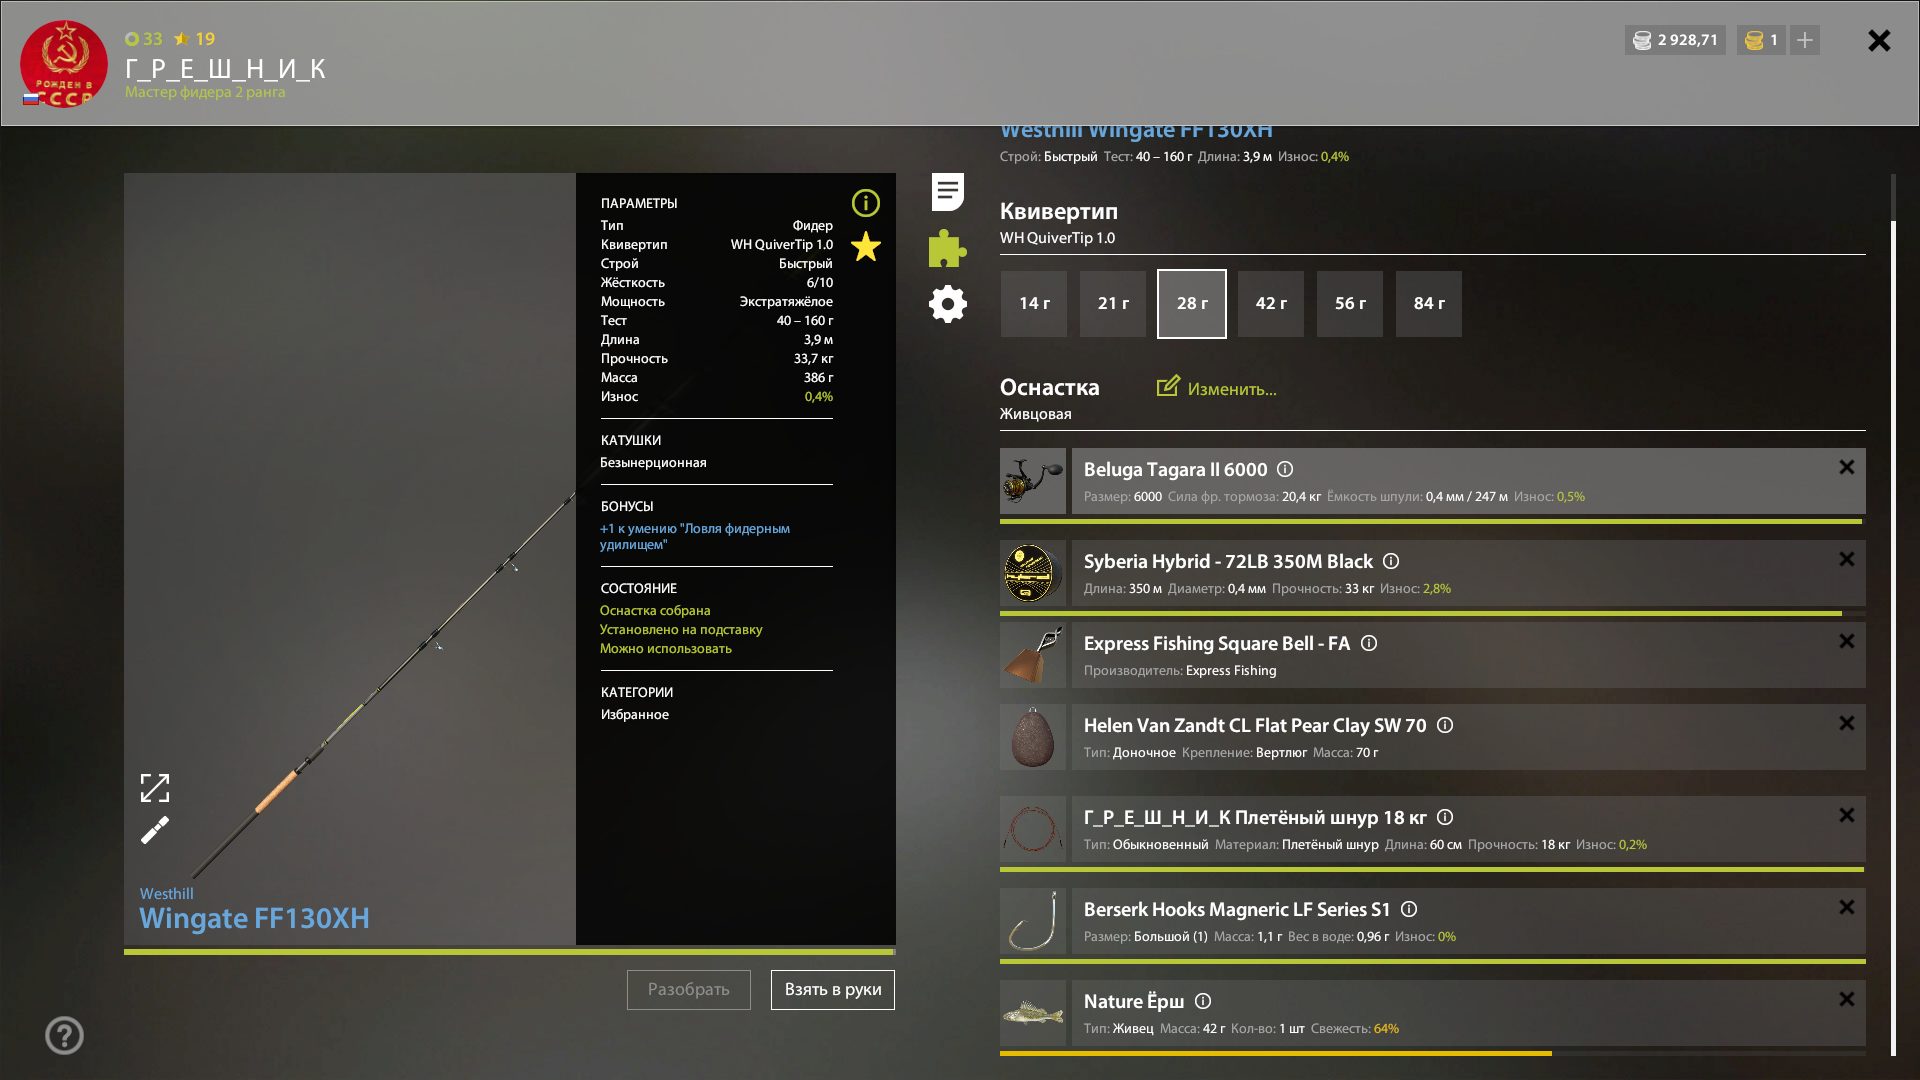Click the Взять в руки button
Screen dimensions: 1920x1080
click(833, 989)
